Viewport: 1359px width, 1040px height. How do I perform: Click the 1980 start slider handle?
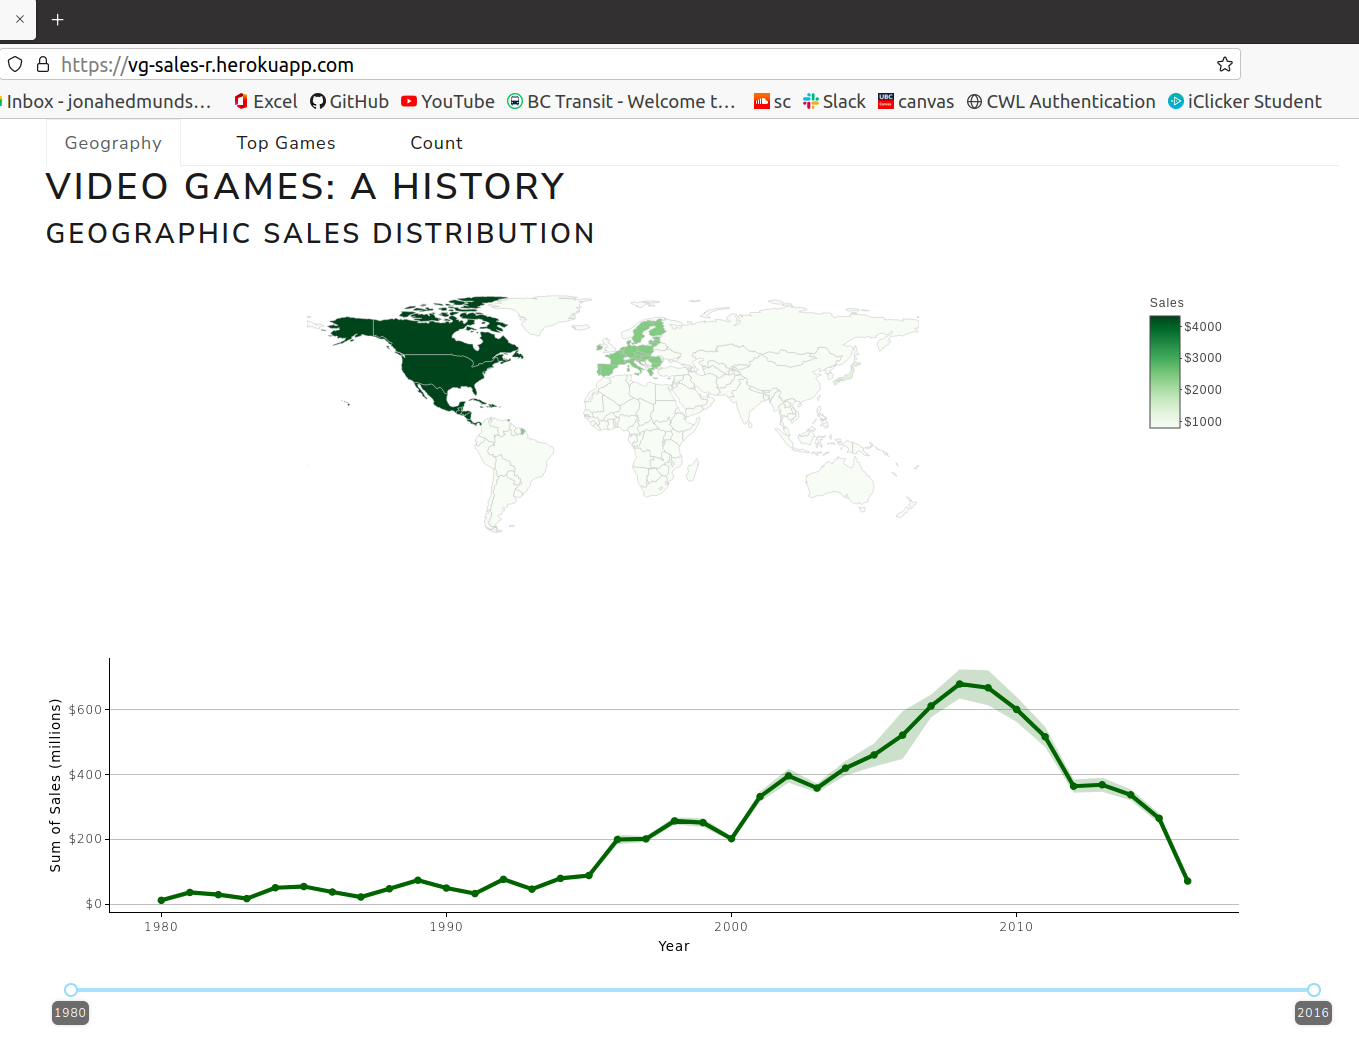[x=71, y=990]
